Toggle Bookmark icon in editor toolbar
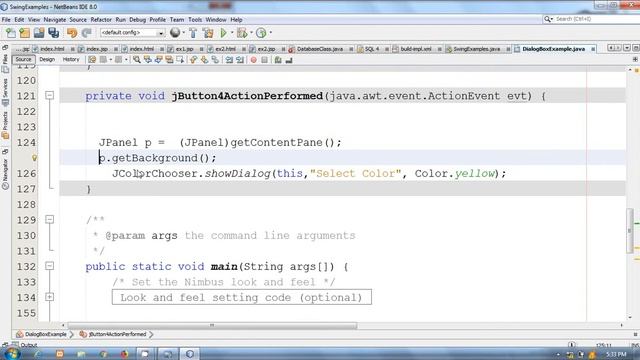 click(215, 60)
